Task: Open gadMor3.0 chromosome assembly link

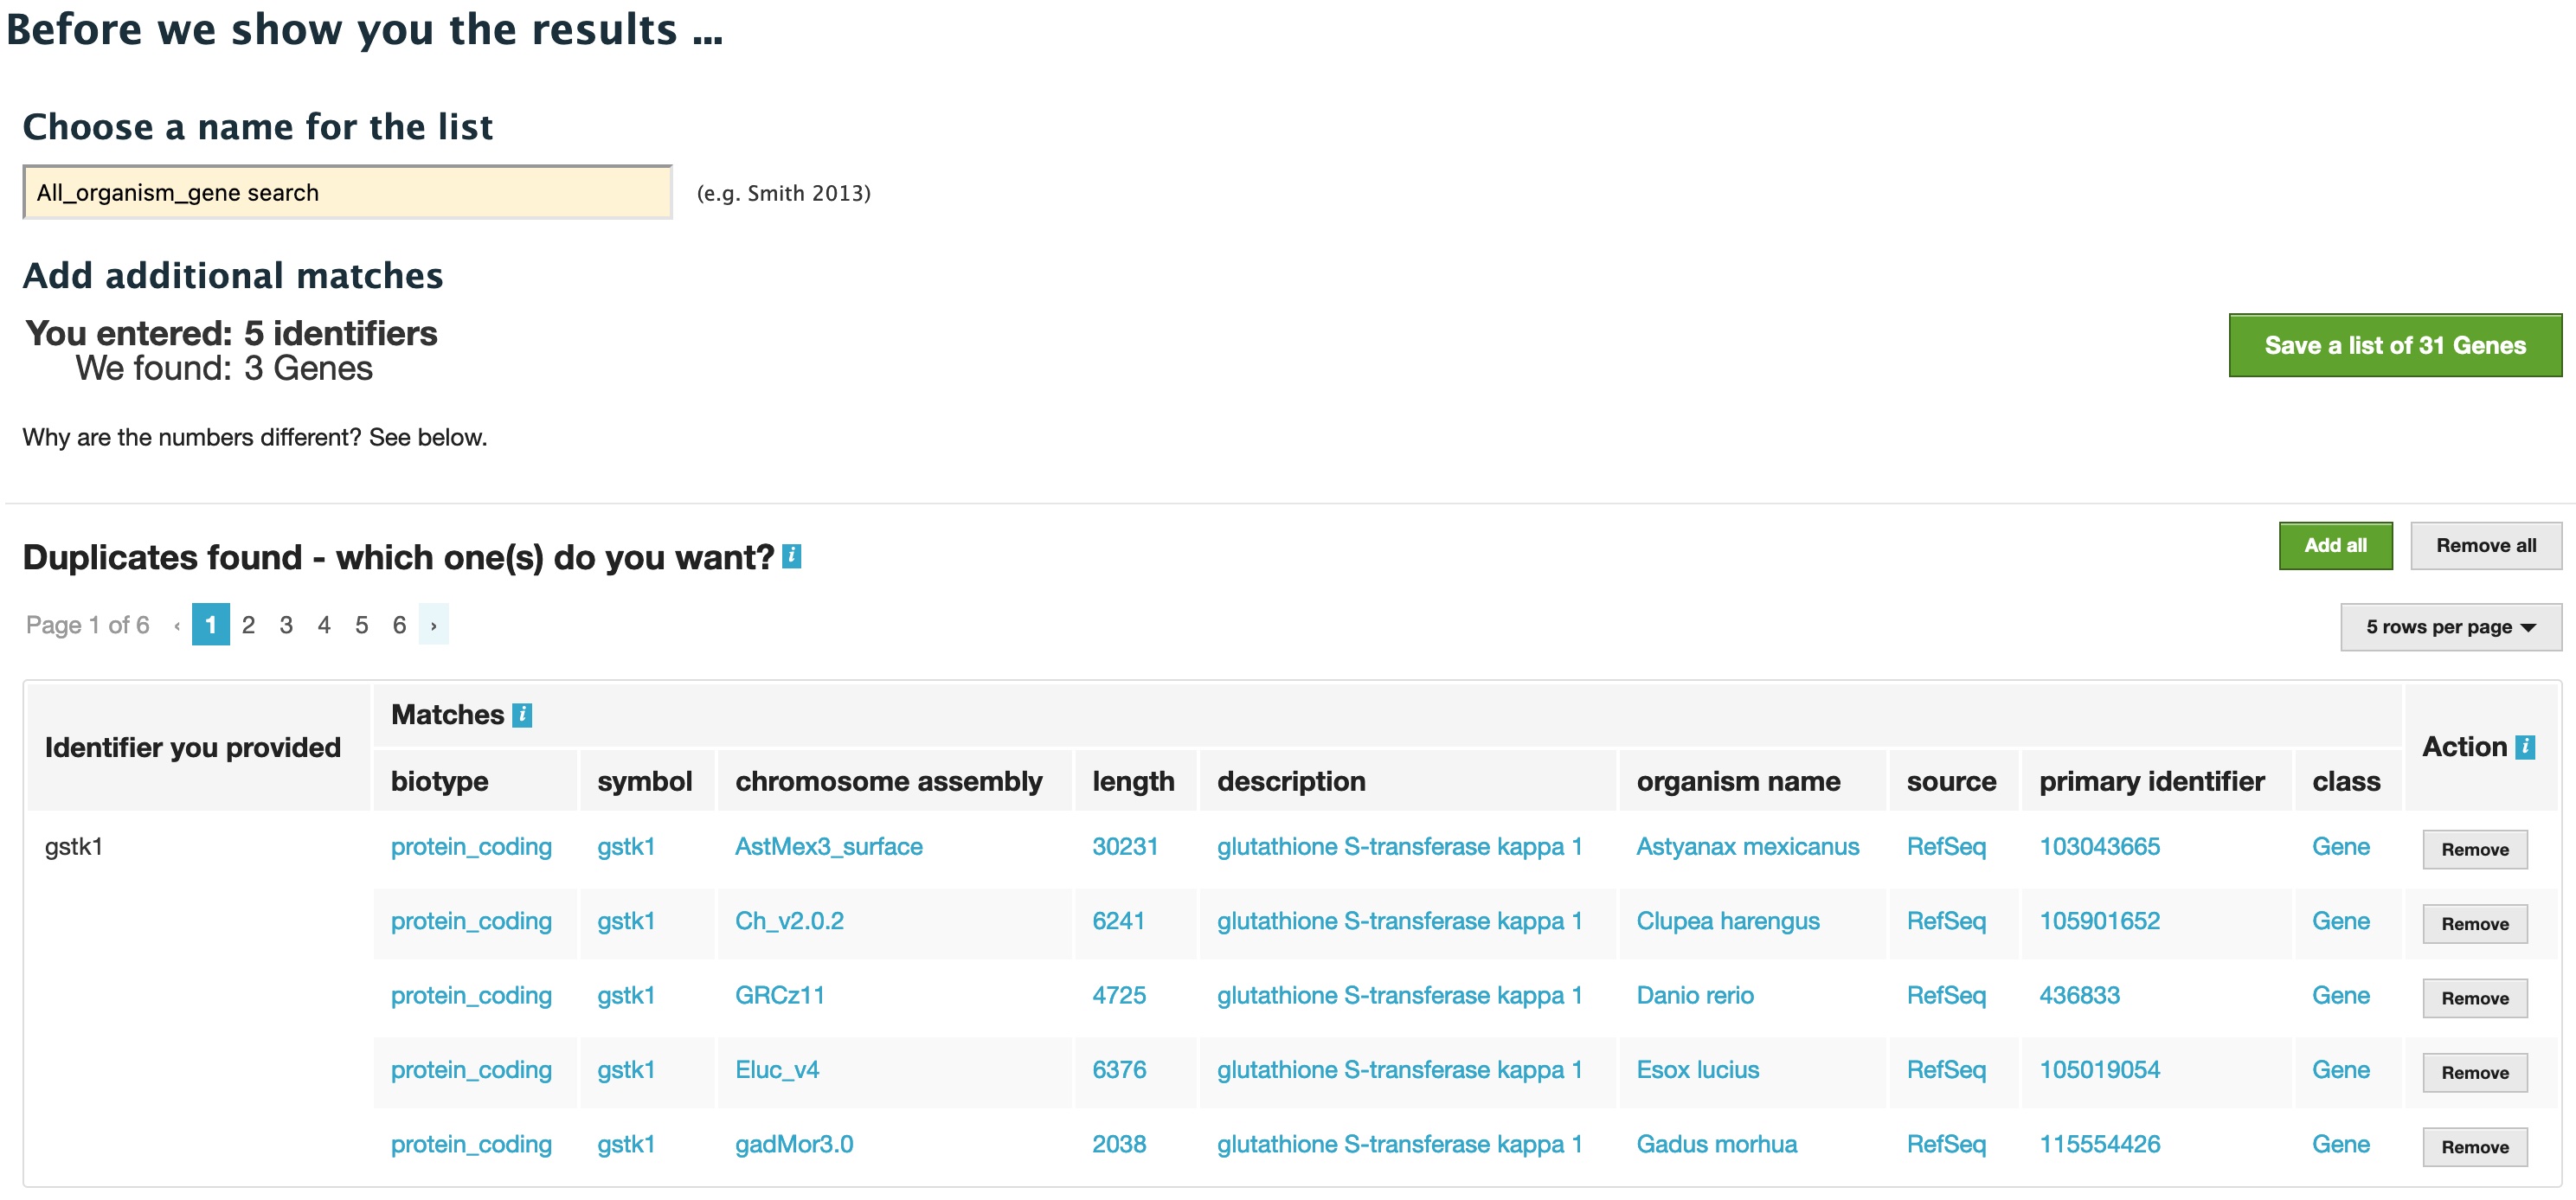Action: pyautogui.click(x=794, y=1144)
